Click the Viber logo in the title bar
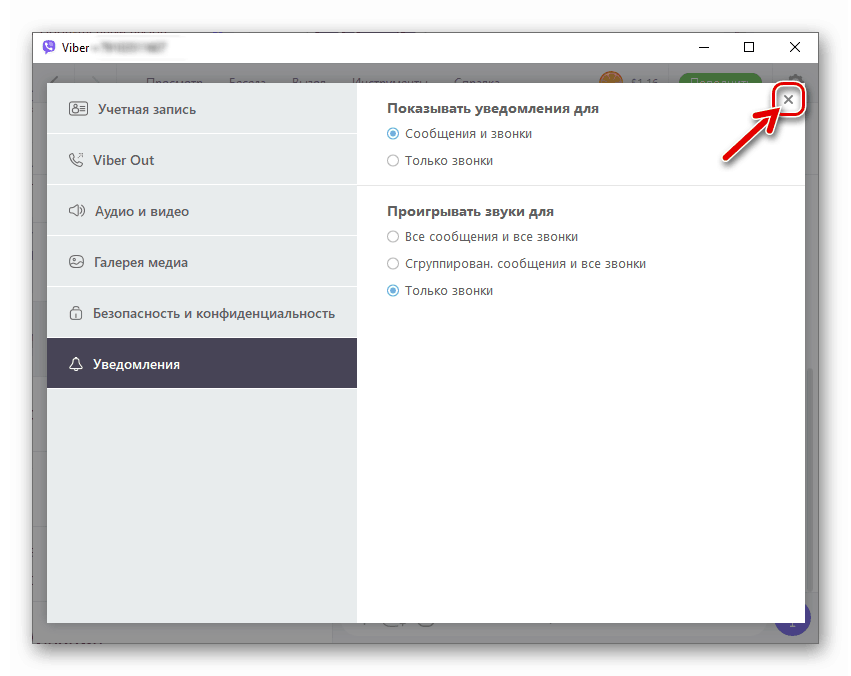851x676 pixels. [47, 47]
